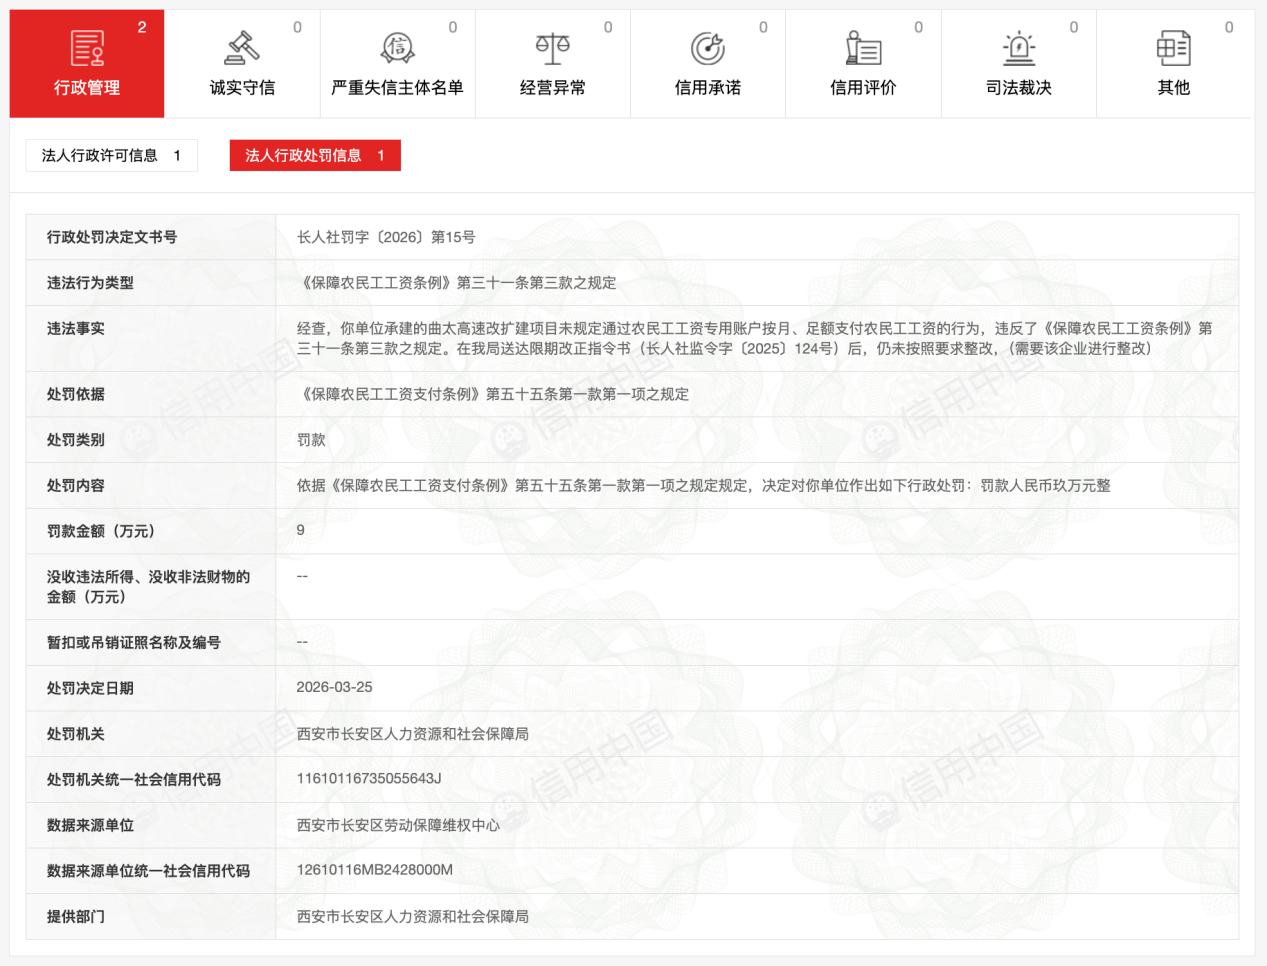The width and height of the screenshot is (1267, 966).
Task: Click the zero badge on 诚实守信
Action: pos(296,28)
